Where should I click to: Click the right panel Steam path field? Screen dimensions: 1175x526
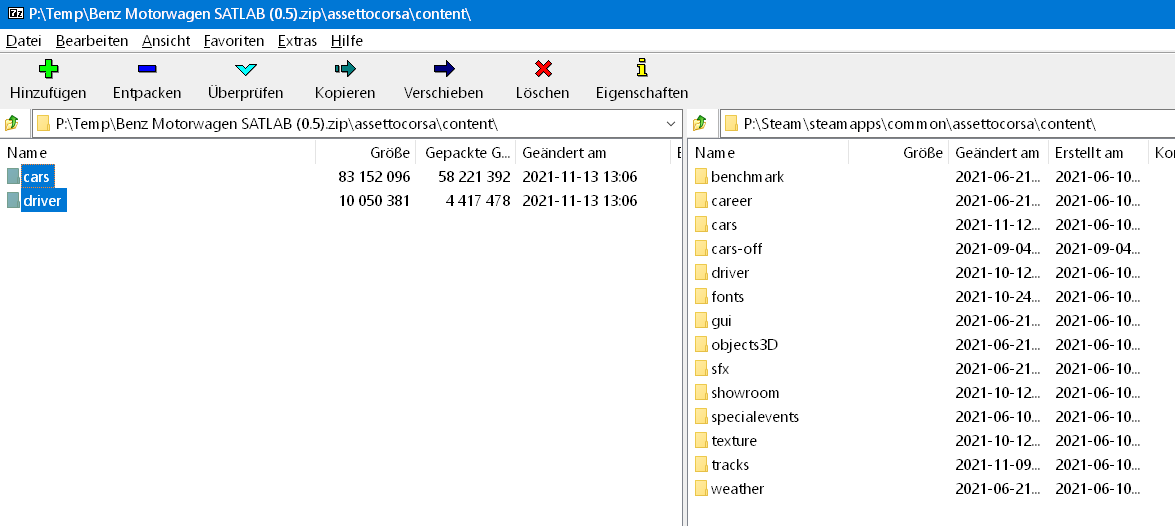pos(947,124)
